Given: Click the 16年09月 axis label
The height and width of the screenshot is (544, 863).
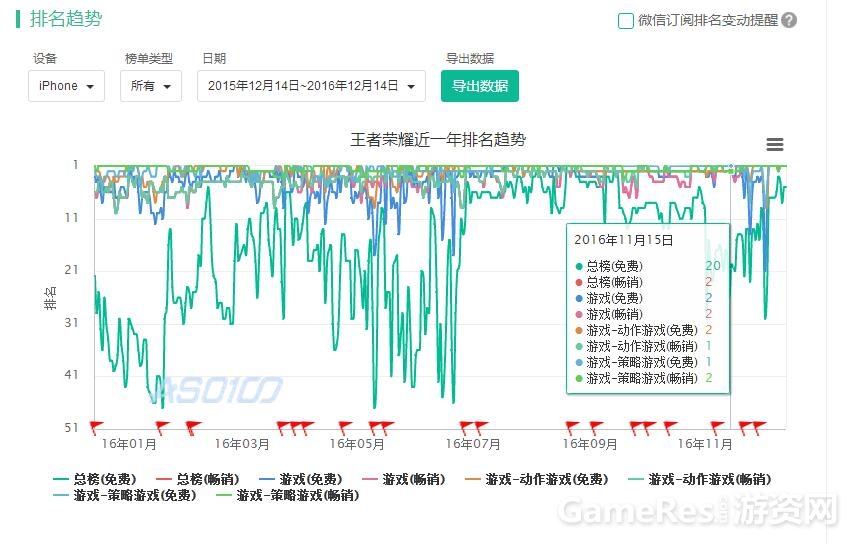Looking at the screenshot, I should point(589,444).
